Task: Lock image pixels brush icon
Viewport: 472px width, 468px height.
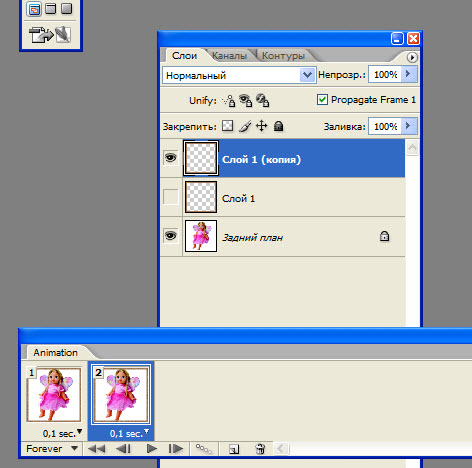Action: pyautogui.click(x=245, y=126)
